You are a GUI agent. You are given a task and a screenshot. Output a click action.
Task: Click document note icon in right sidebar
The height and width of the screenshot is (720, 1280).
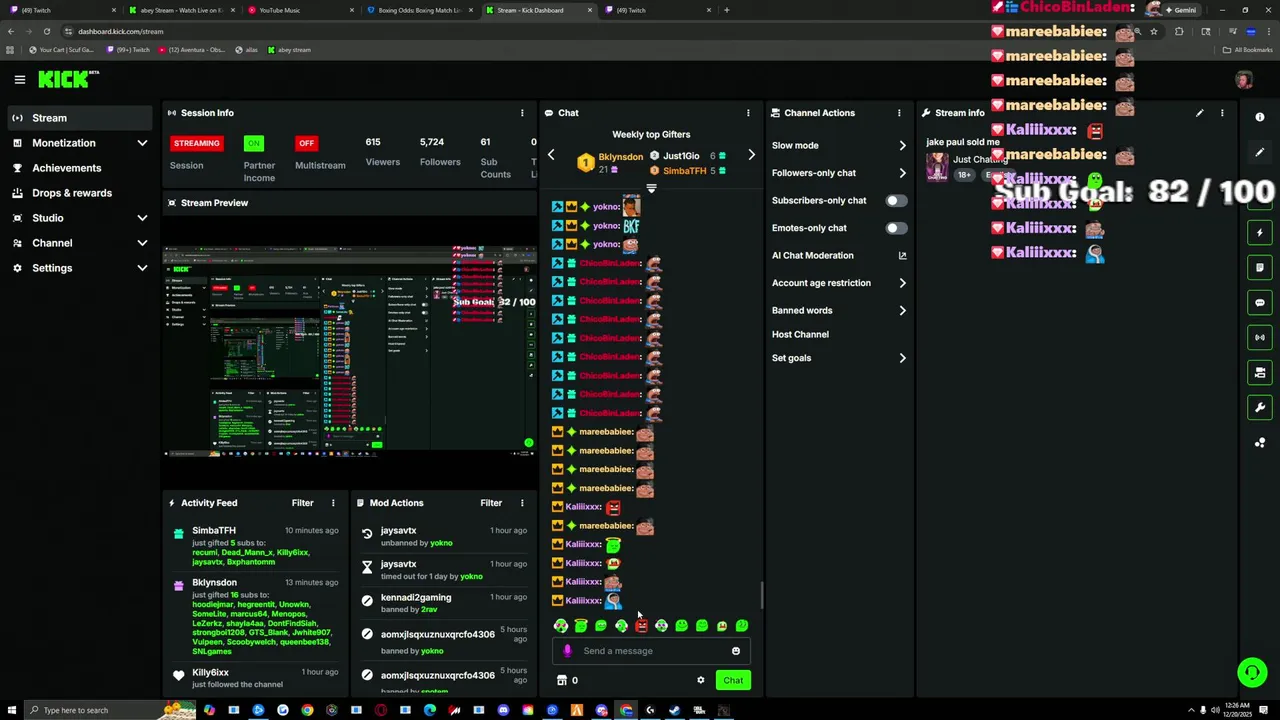(1260, 267)
